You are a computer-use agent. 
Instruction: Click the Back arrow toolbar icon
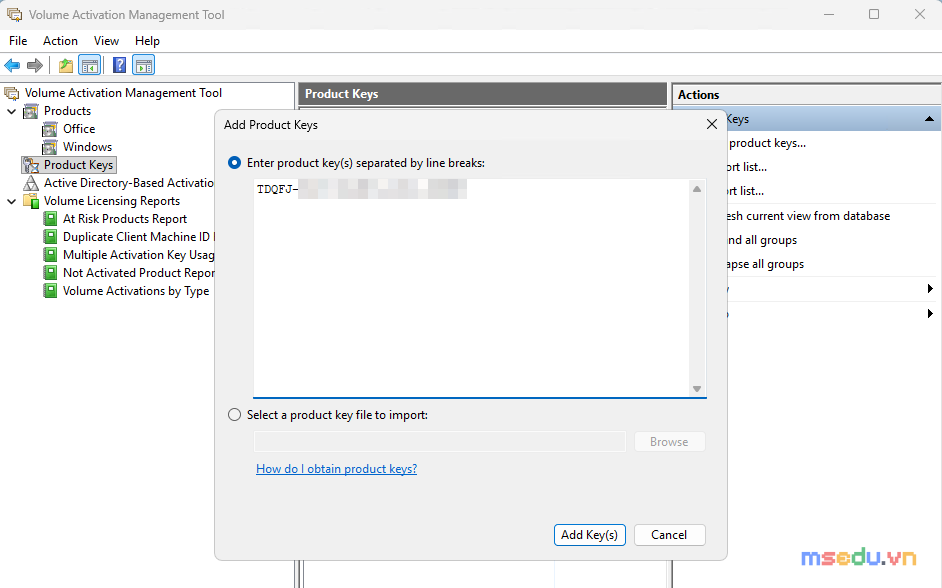pyautogui.click(x=12, y=65)
